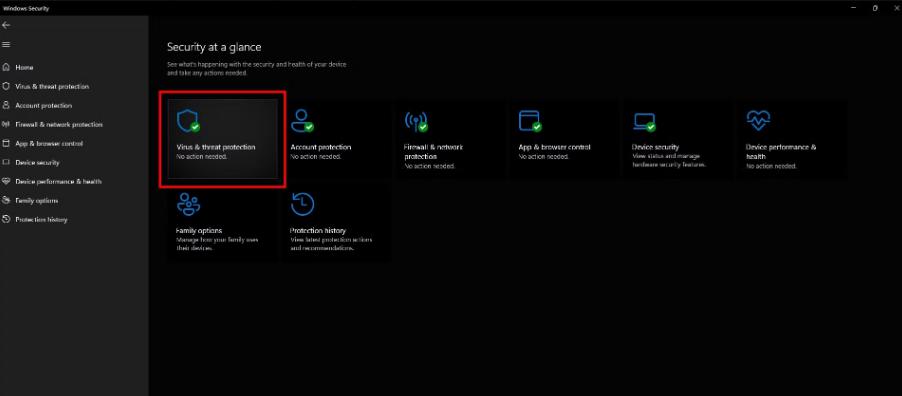Click the heart icon beside Device performance & health in sidebar
The width and height of the screenshot is (902, 396).
tap(6, 181)
